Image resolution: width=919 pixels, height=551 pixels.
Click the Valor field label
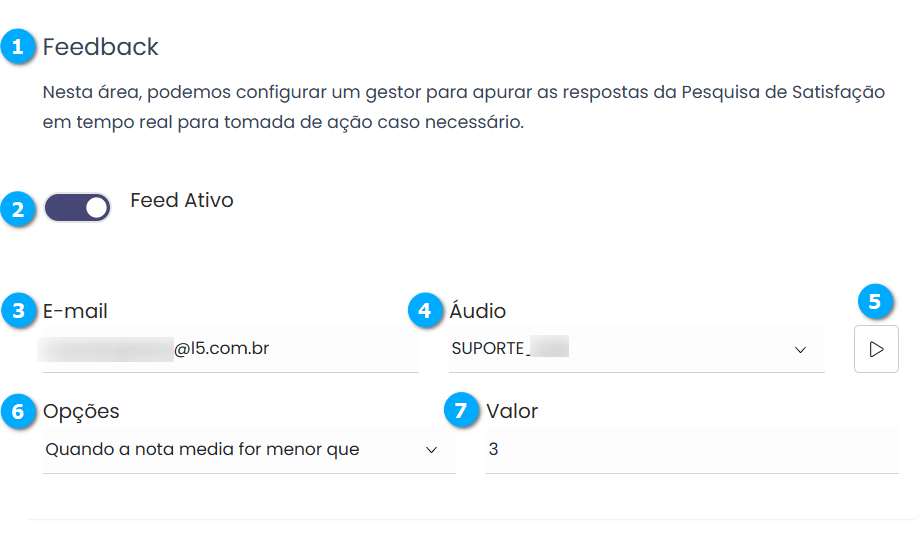click(x=512, y=411)
